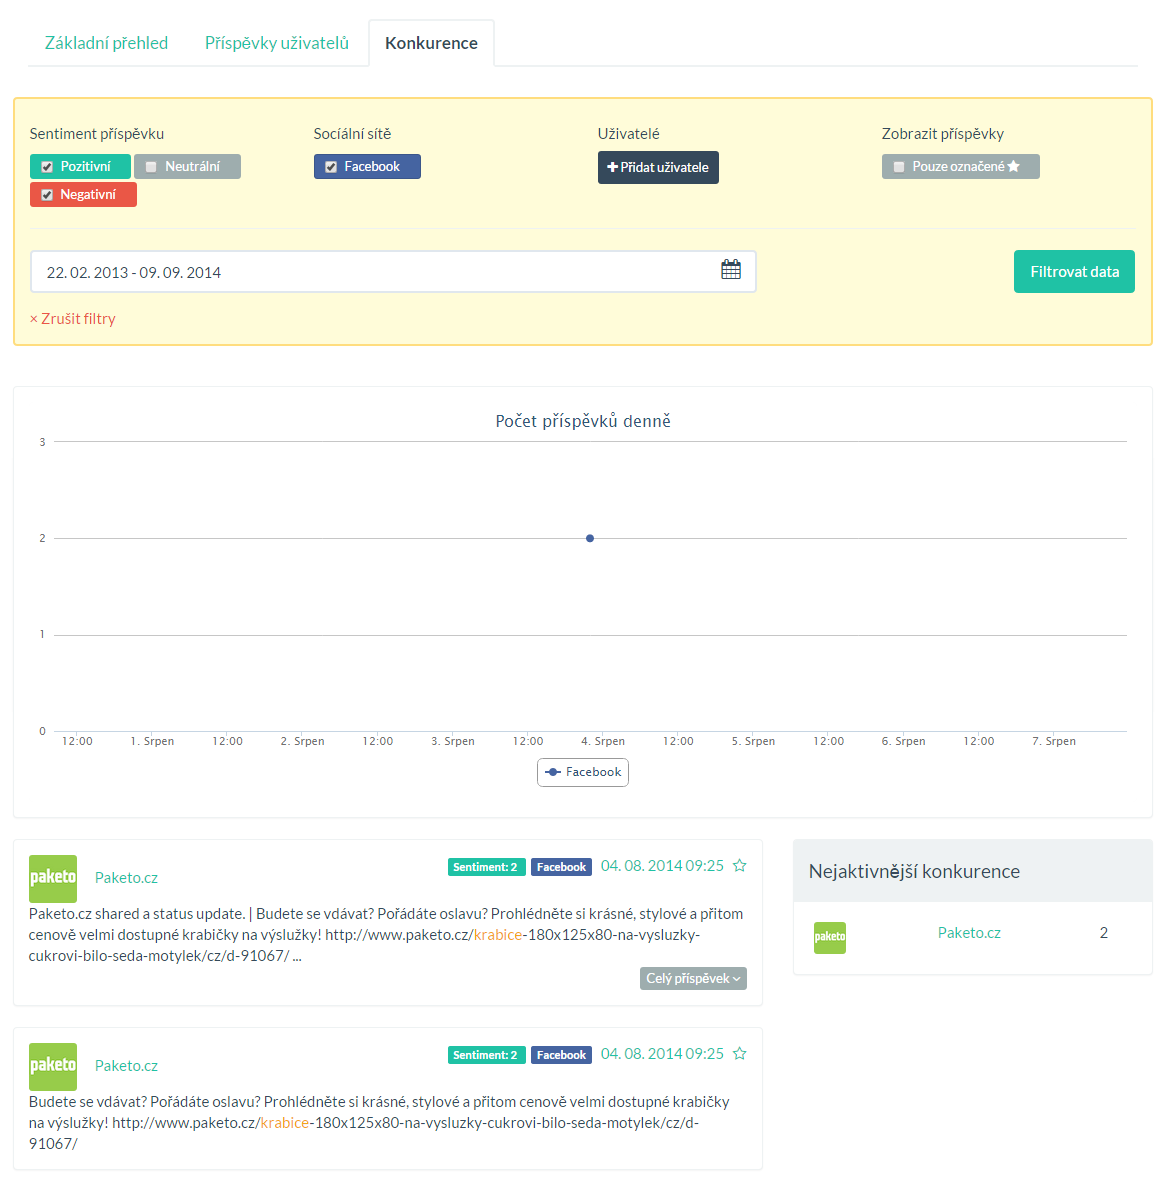Image resolution: width=1167 pixels, height=1196 pixels.
Task: Click the Nejaktivnější konkurence heading
Action: pos(914,871)
